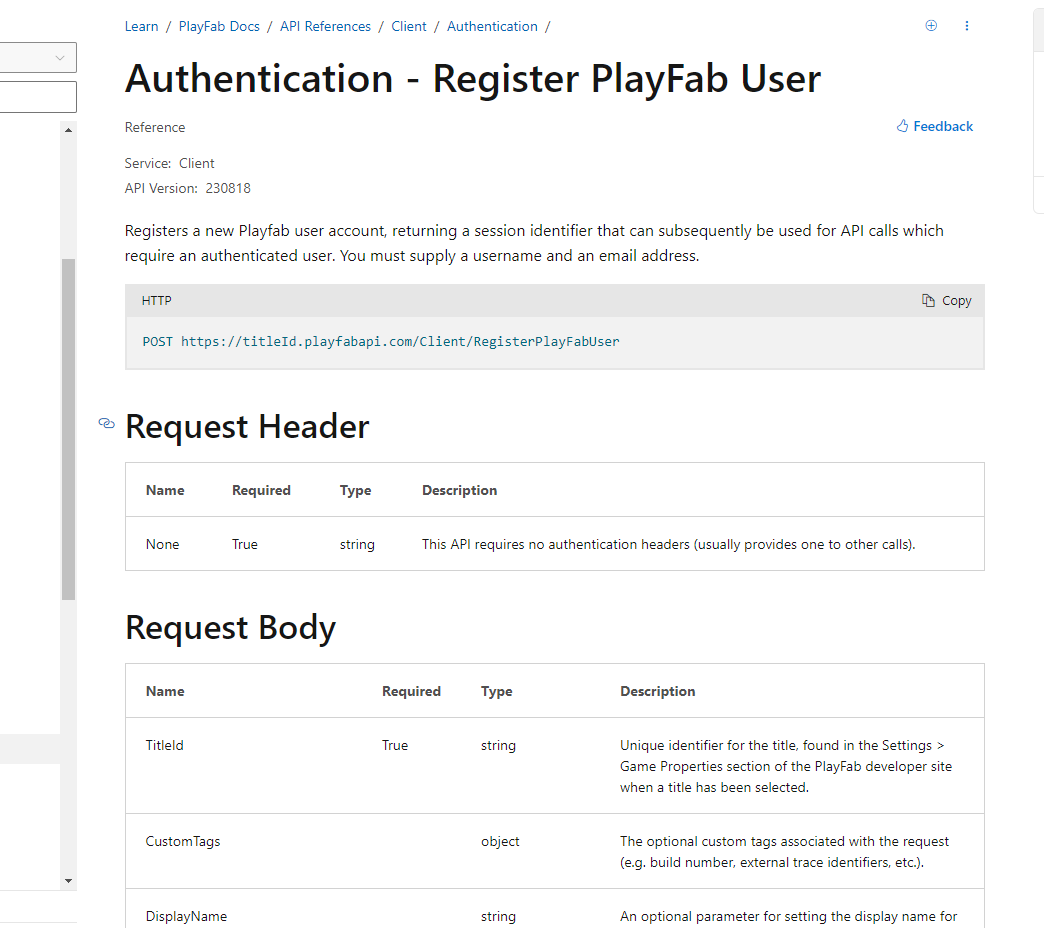Viewport: 1044px width, 928px height.
Task: Click the sidebar filter input field
Action: [38, 97]
